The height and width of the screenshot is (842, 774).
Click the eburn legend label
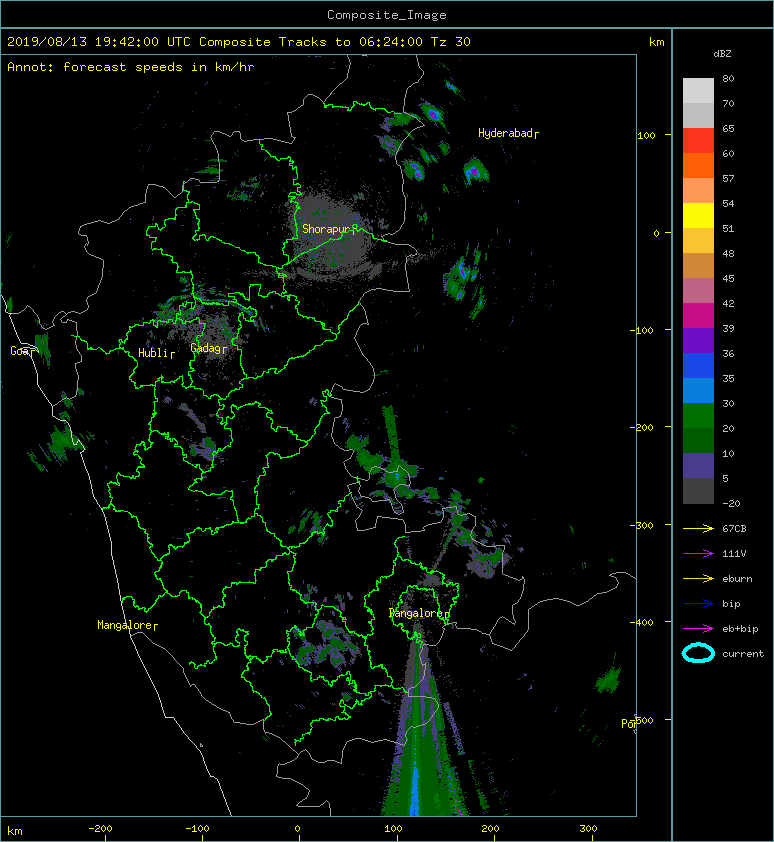pos(737,578)
